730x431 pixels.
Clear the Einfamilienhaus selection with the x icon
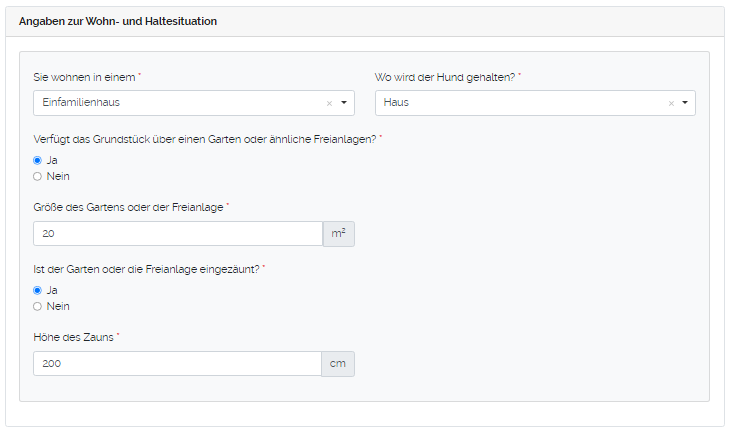click(x=329, y=103)
